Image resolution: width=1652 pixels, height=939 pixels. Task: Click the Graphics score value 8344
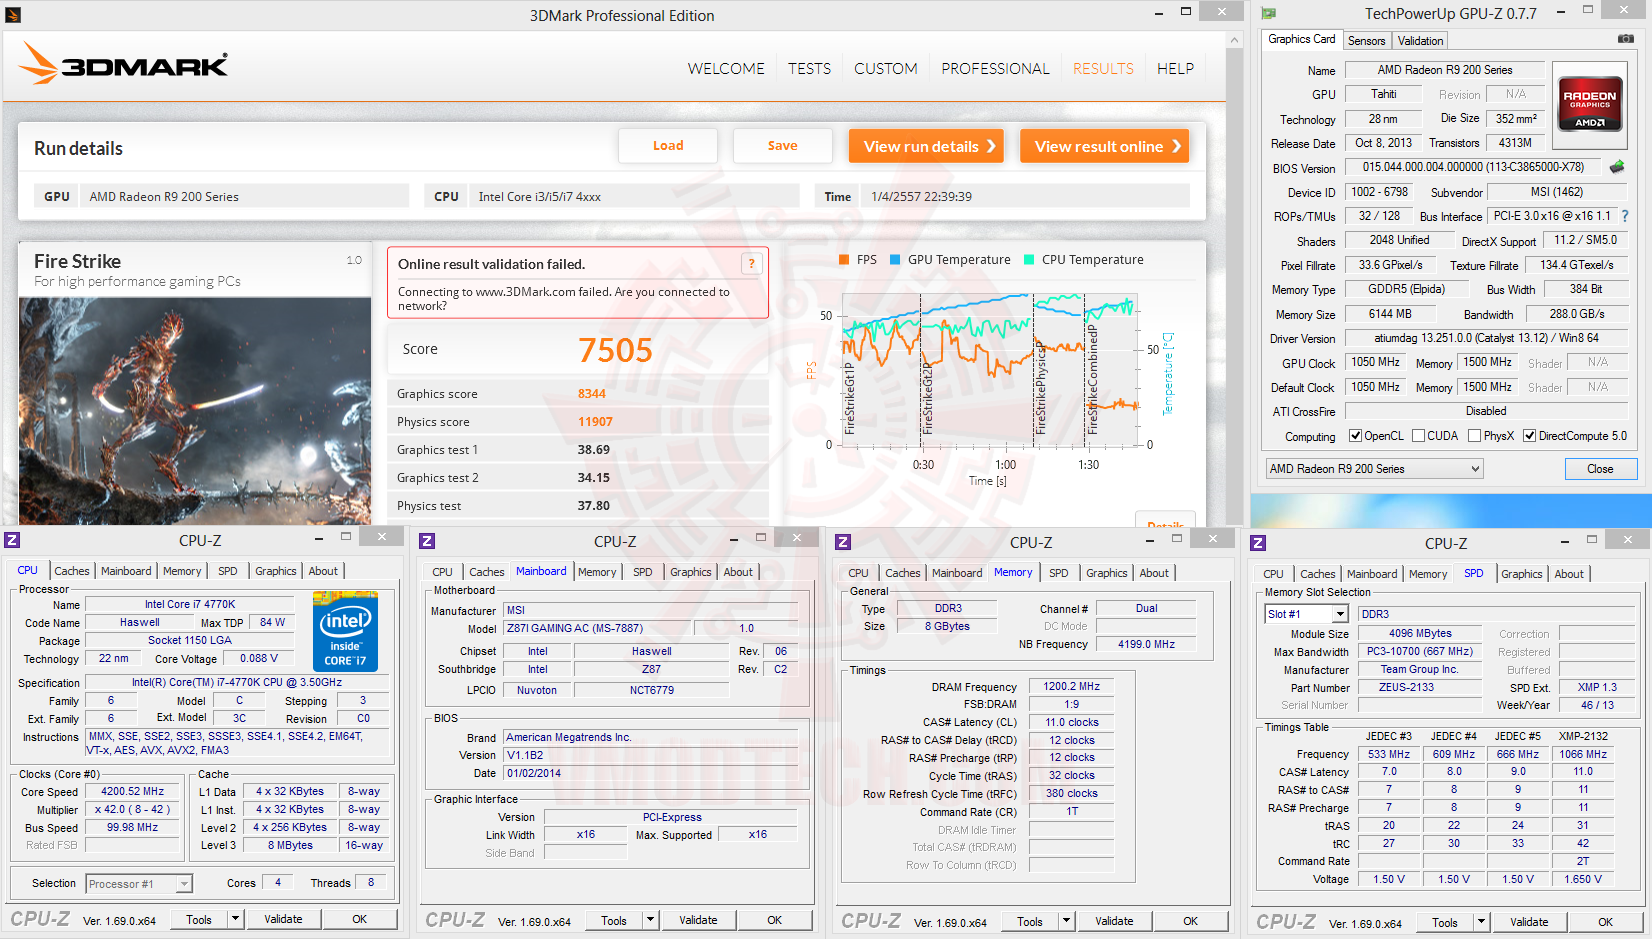click(x=592, y=394)
